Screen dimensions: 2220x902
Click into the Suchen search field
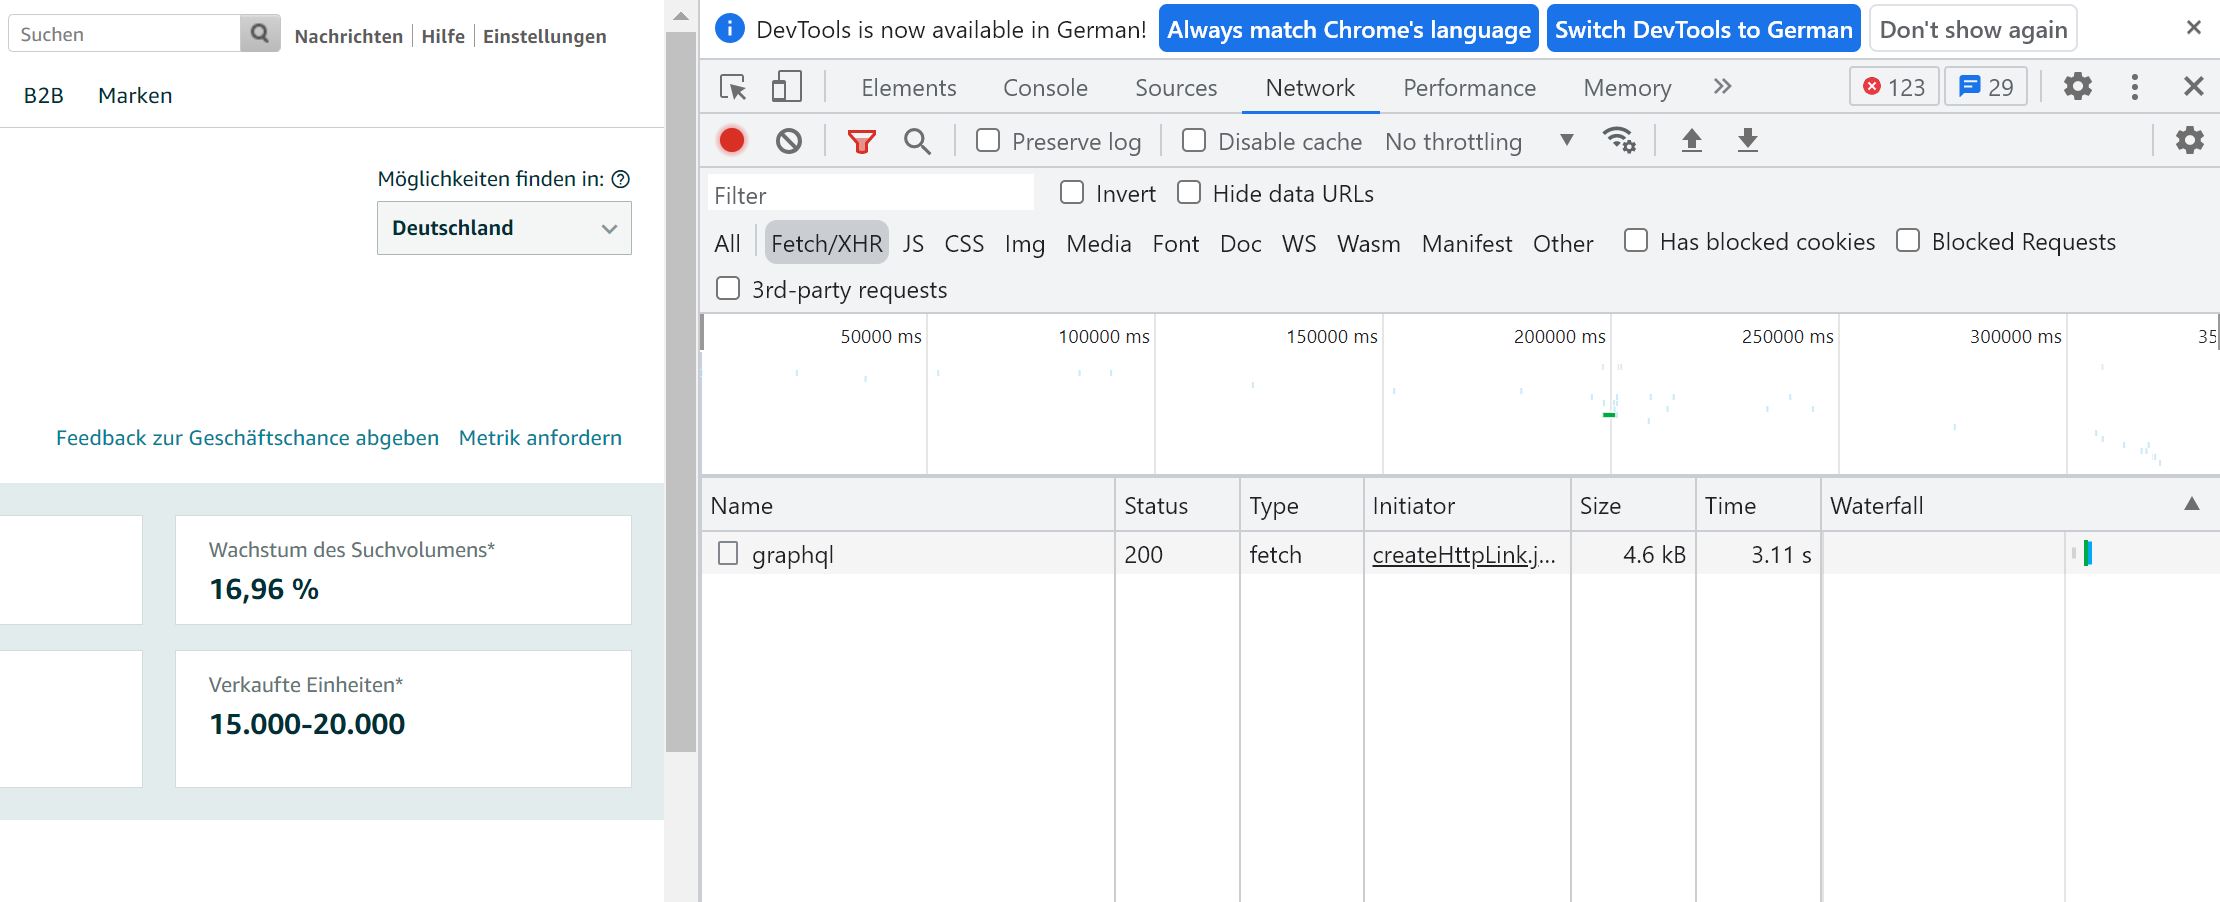pyautogui.click(x=124, y=34)
